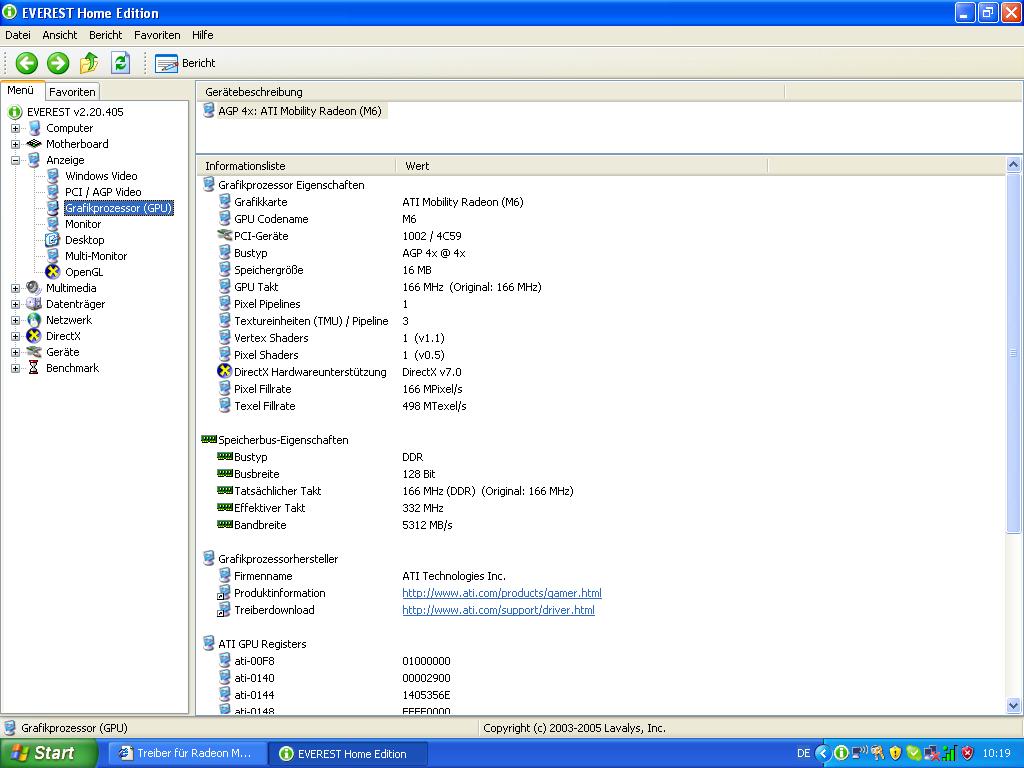Open the Favoriten menu in menu bar
Screen dimensions: 1024x768
click(x=157, y=35)
